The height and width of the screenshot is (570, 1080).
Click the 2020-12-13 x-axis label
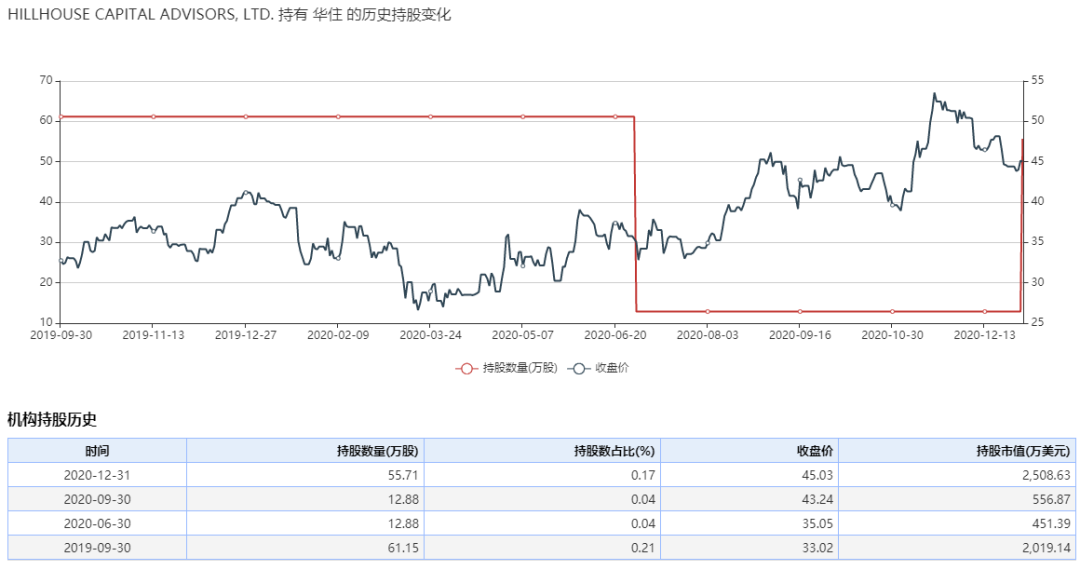tap(984, 335)
